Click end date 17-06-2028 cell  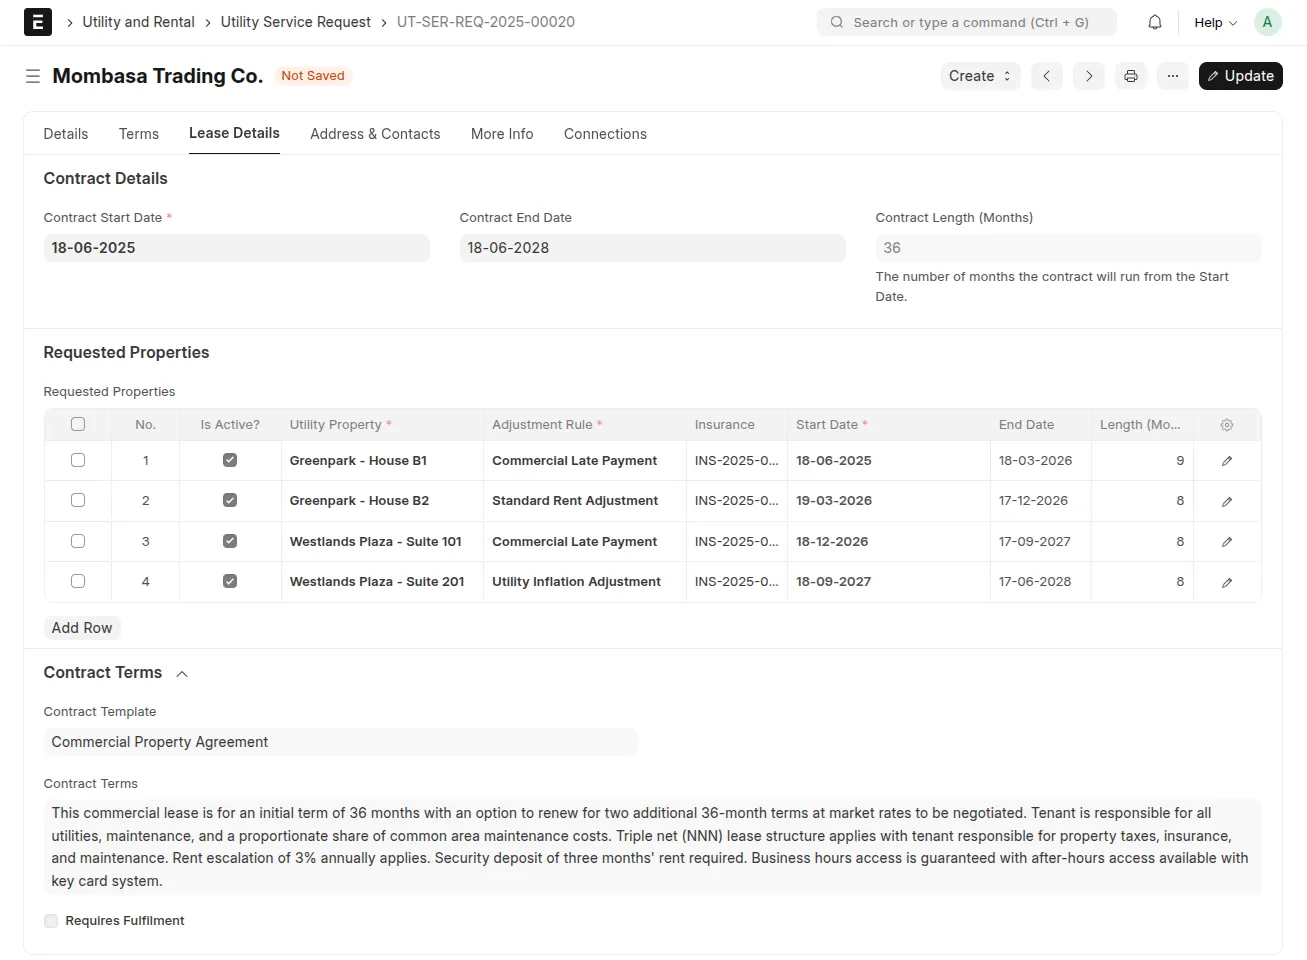[x=1041, y=582]
